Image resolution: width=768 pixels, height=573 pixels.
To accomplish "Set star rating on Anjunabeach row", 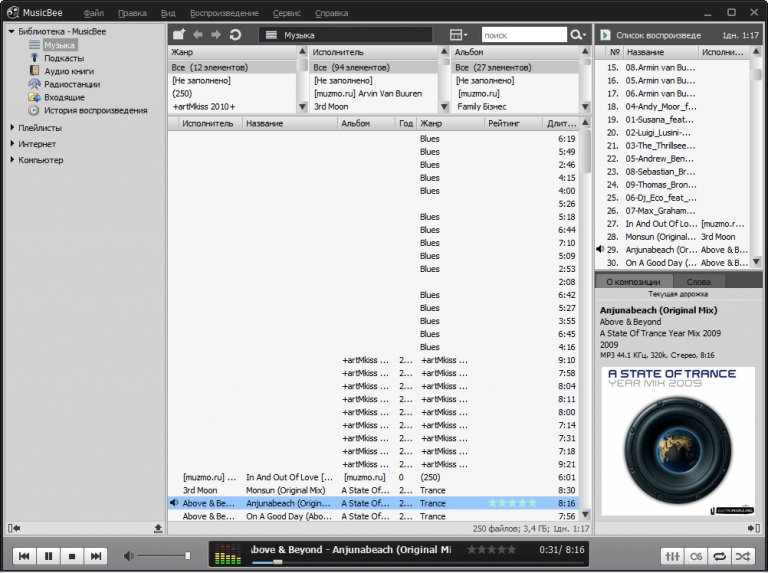I will click(512, 503).
